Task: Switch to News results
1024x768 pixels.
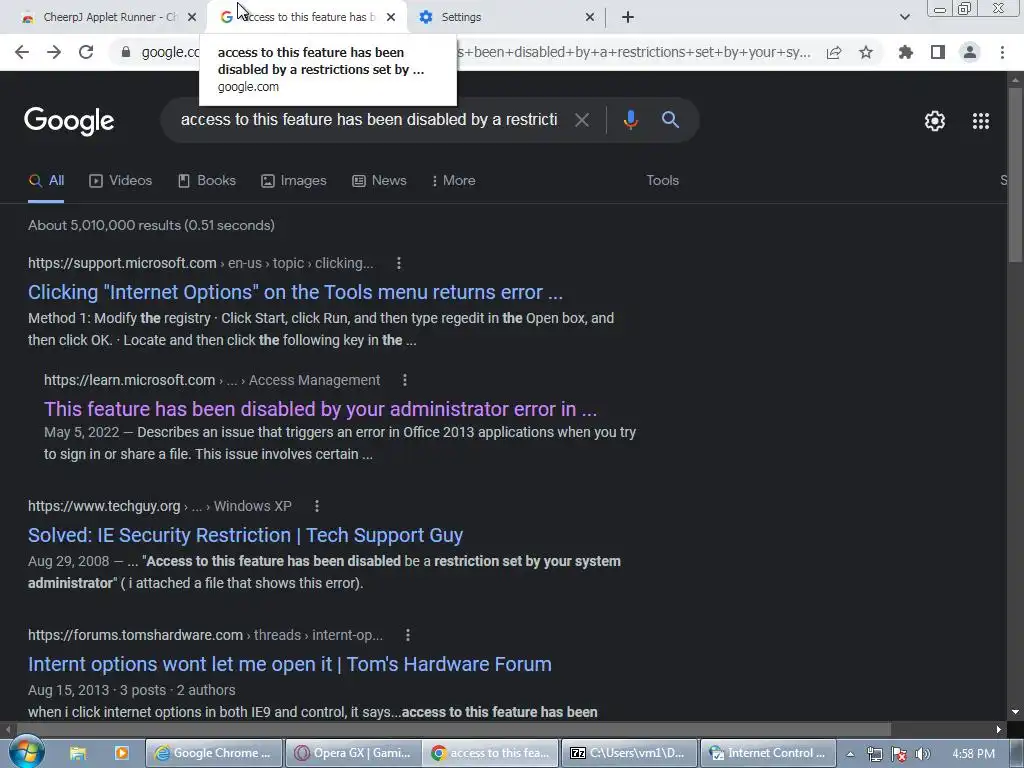Action: [x=379, y=181]
